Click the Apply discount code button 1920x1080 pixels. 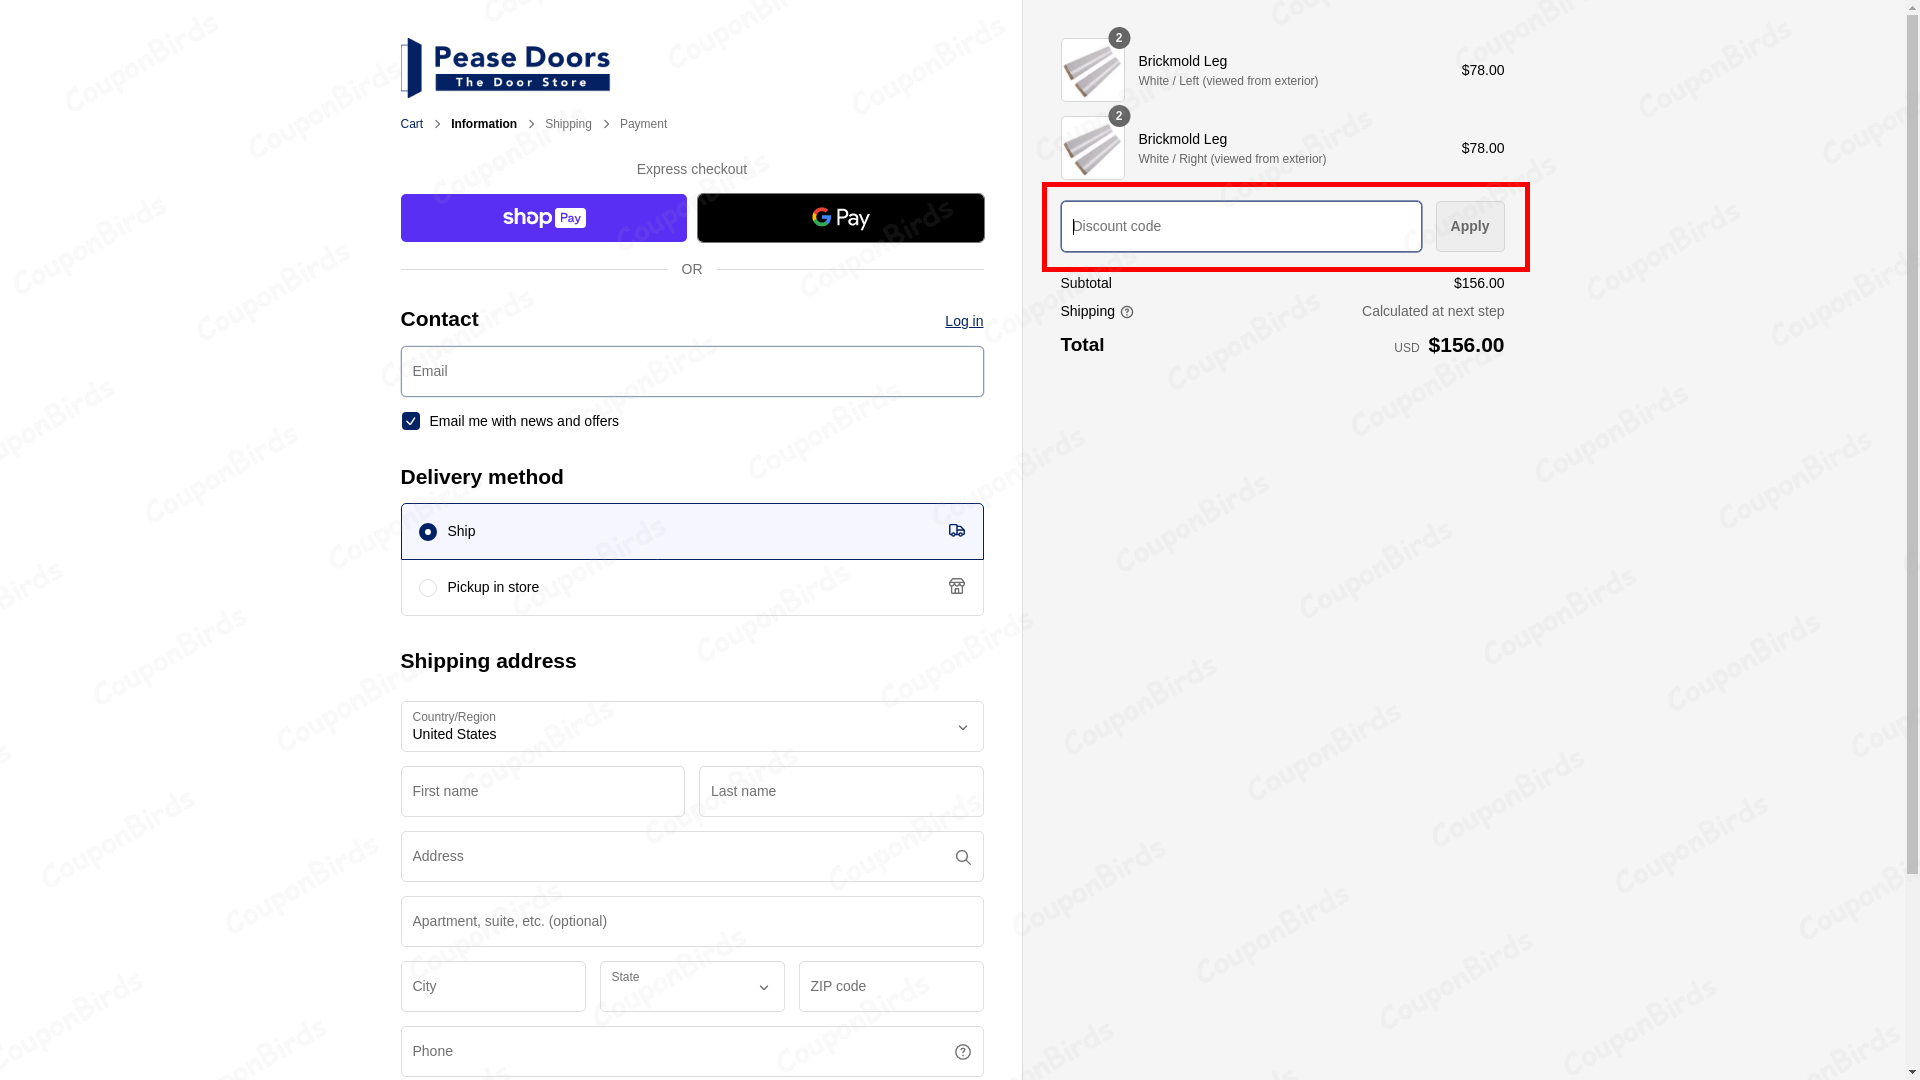(1469, 226)
